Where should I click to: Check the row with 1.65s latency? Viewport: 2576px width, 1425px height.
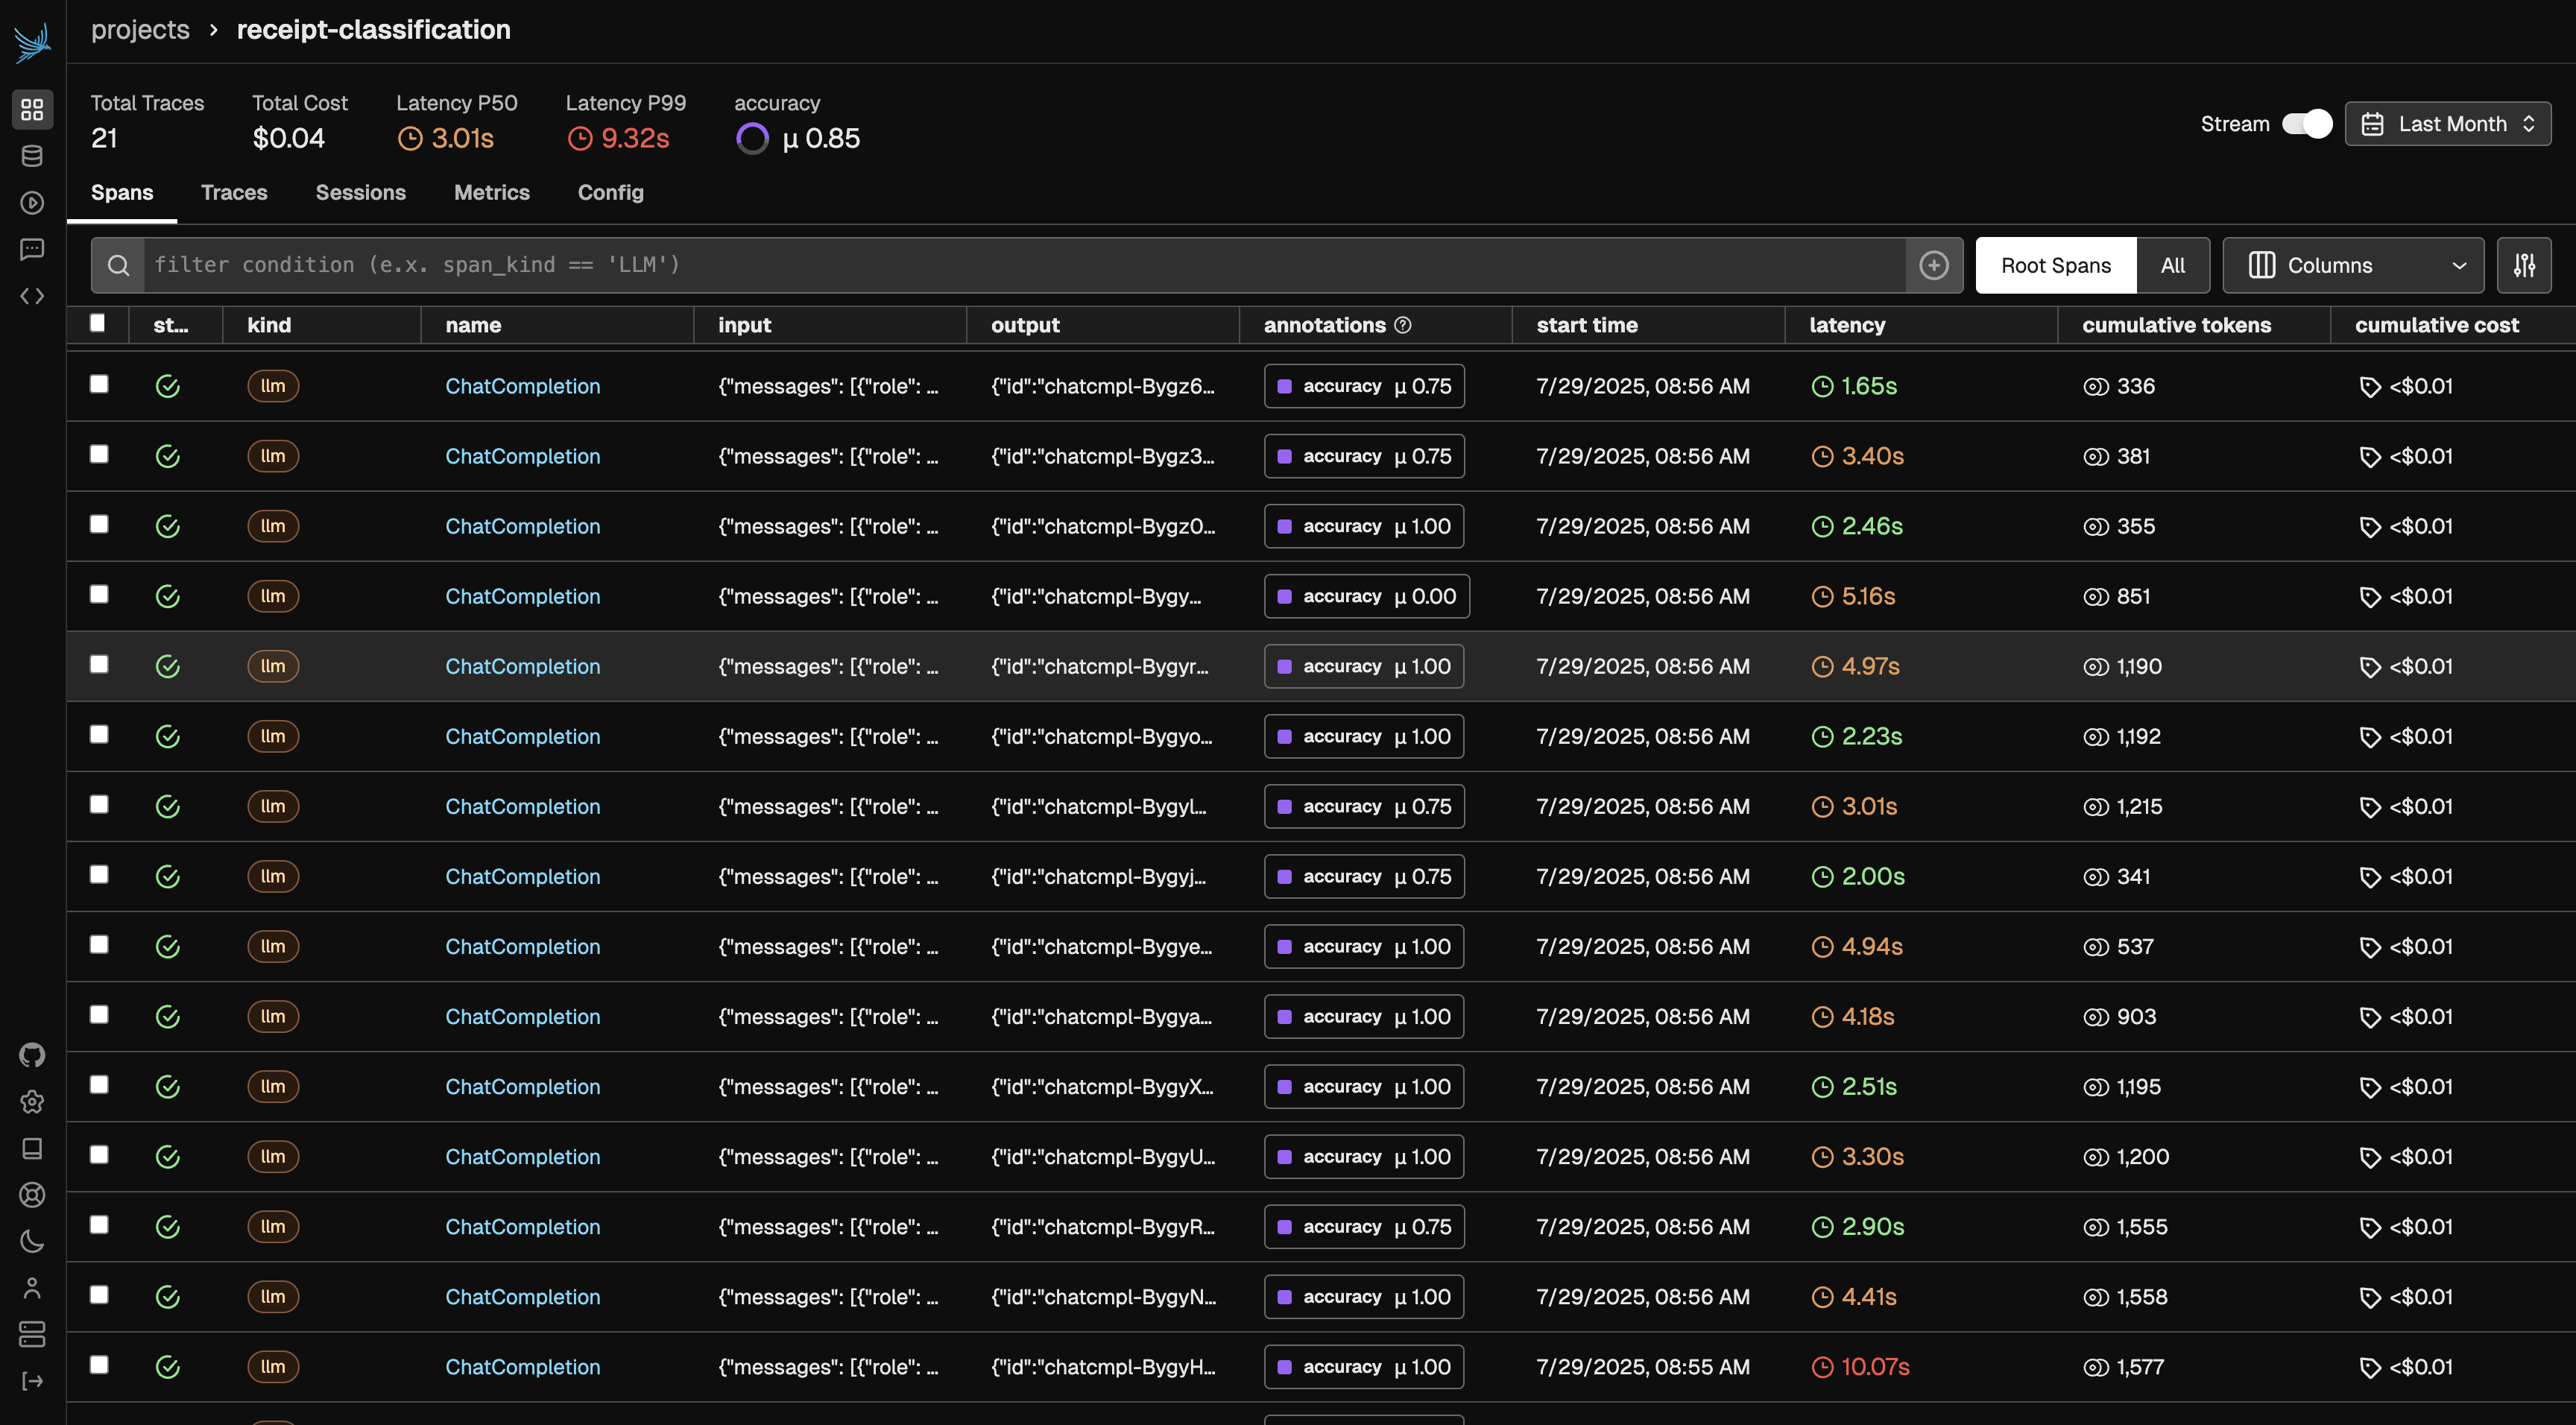pyautogui.click(x=99, y=384)
